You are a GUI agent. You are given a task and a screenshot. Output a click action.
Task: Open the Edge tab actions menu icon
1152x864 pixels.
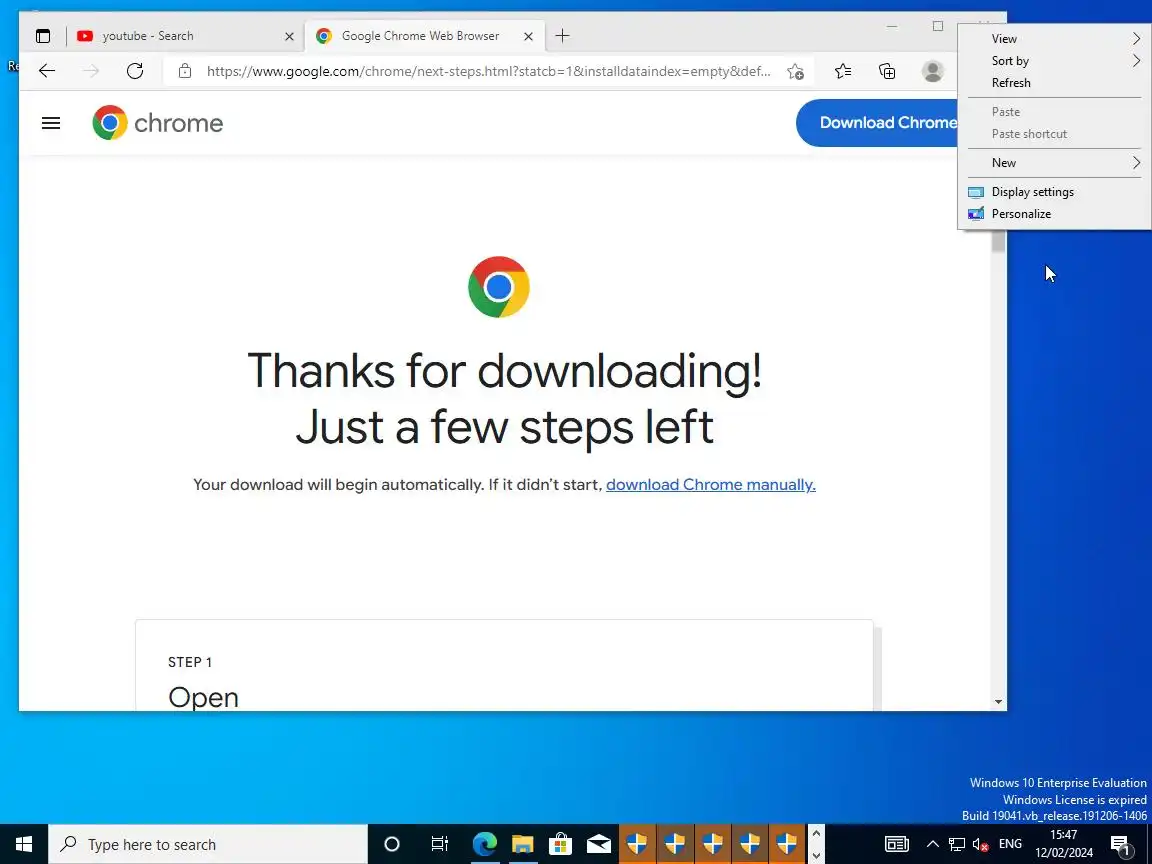tap(43, 36)
